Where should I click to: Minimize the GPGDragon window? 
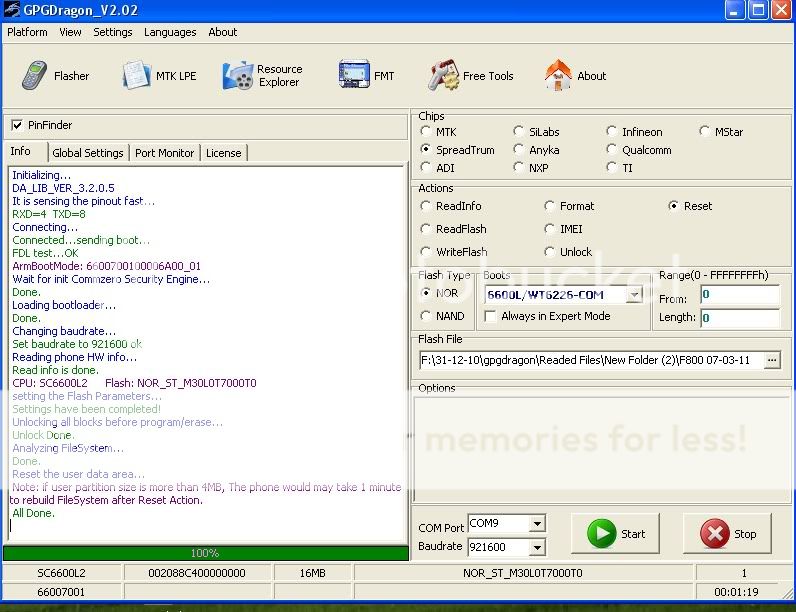[735, 10]
